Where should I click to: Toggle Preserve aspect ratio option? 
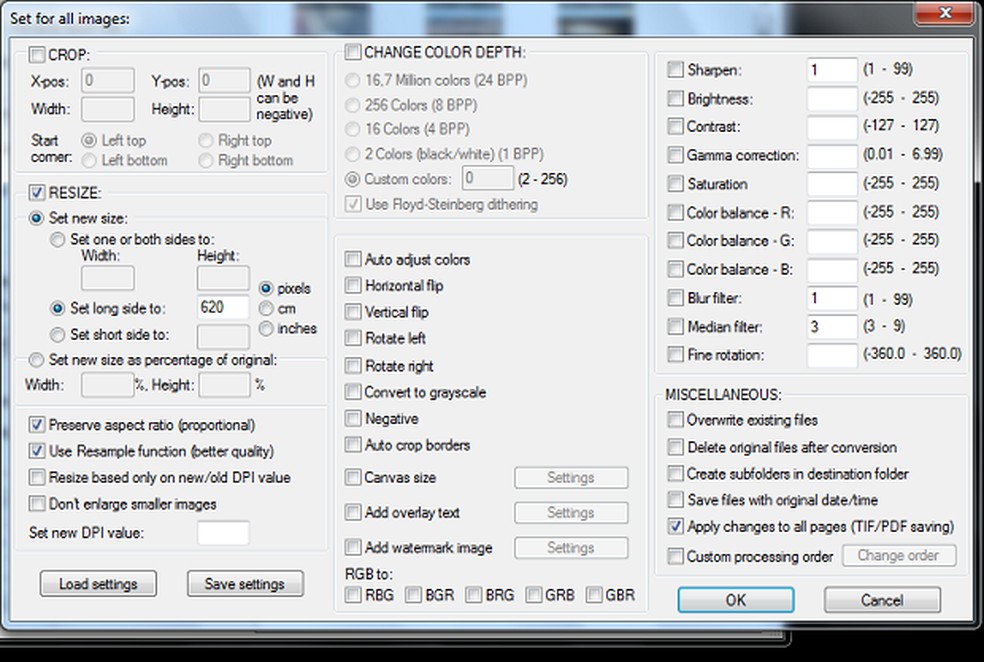click(x=37, y=425)
